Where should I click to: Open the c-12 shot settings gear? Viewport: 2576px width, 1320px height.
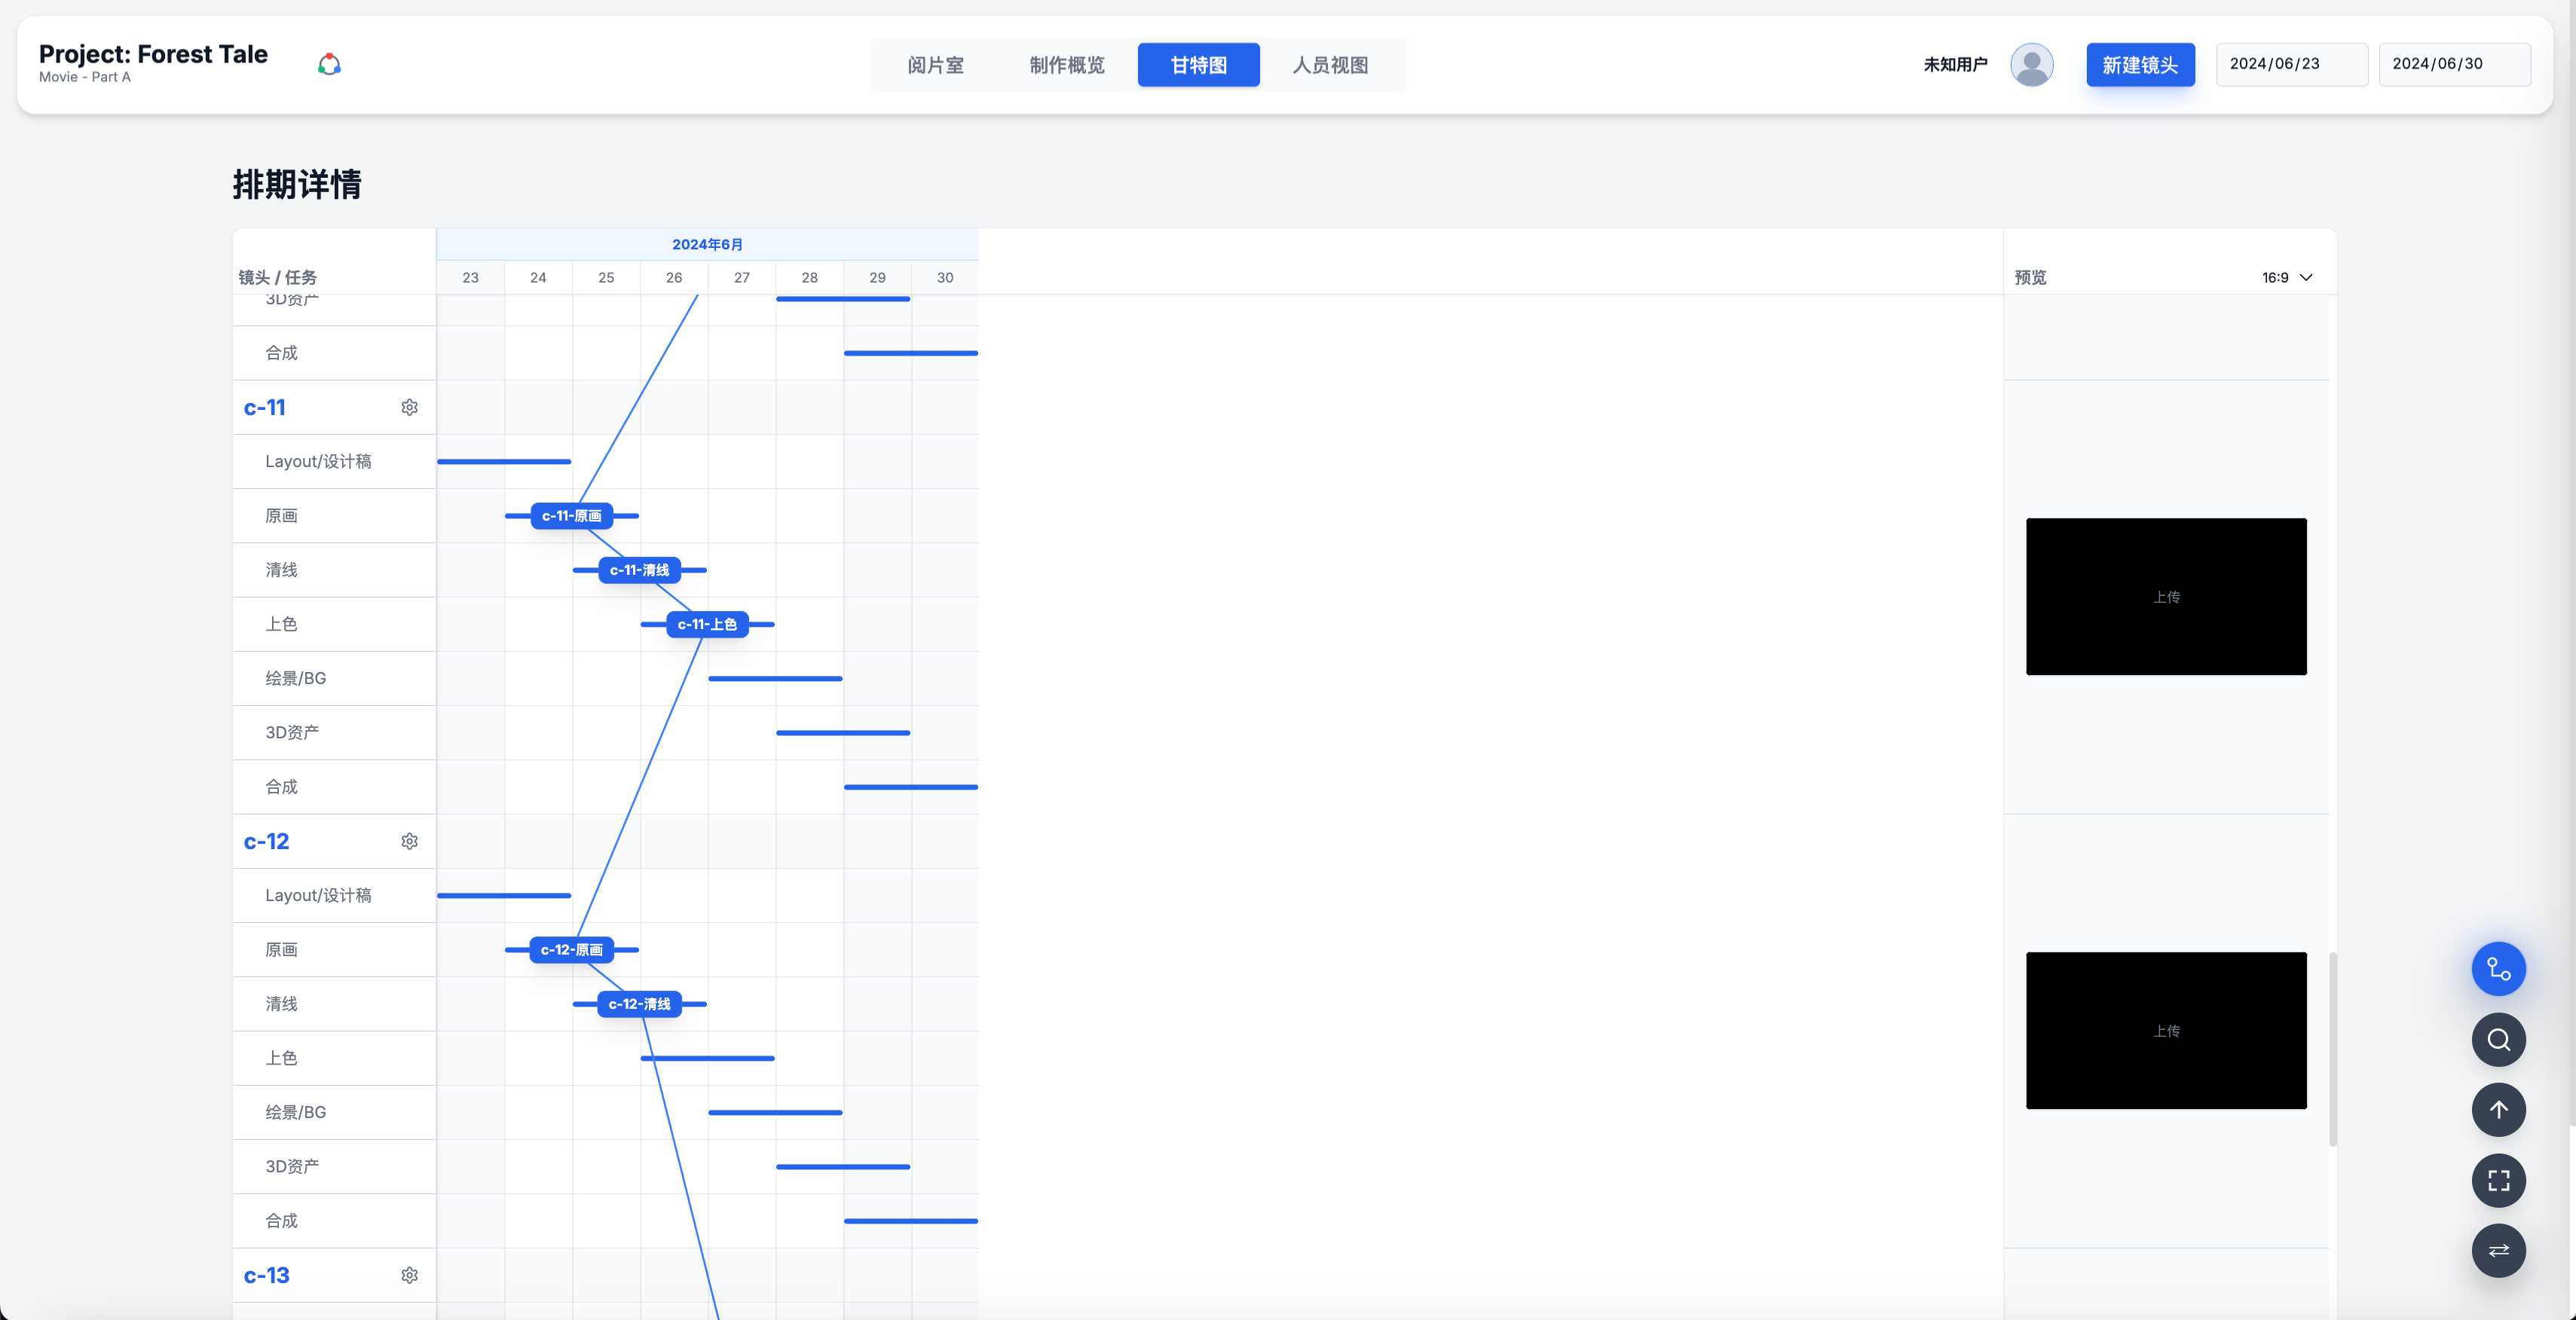[x=409, y=841]
